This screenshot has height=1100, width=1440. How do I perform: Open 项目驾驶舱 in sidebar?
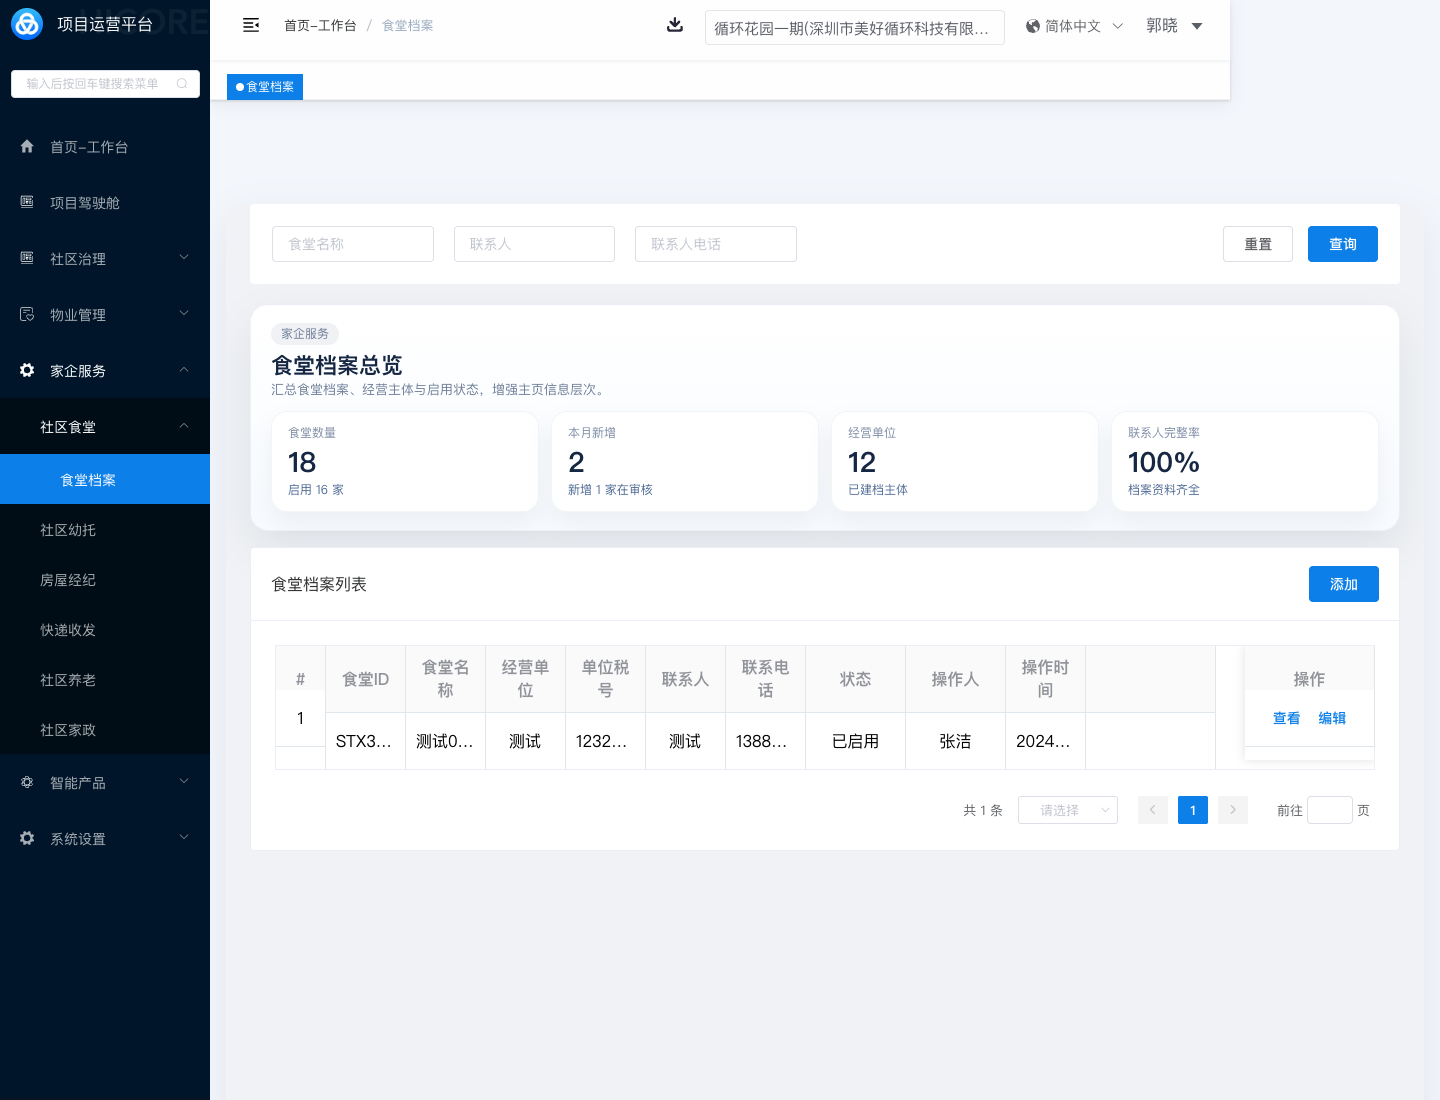click(x=85, y=203)
